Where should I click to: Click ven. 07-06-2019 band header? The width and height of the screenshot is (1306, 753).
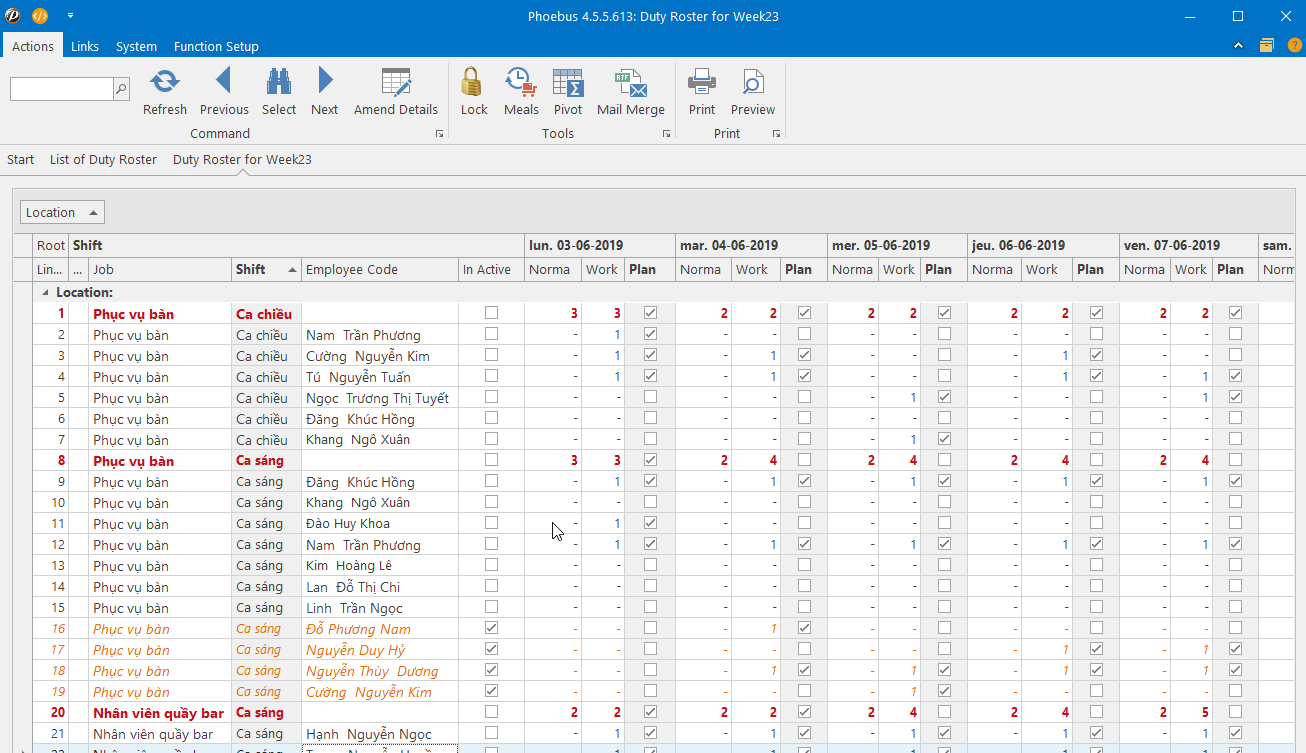click(x=1189, y=245)
